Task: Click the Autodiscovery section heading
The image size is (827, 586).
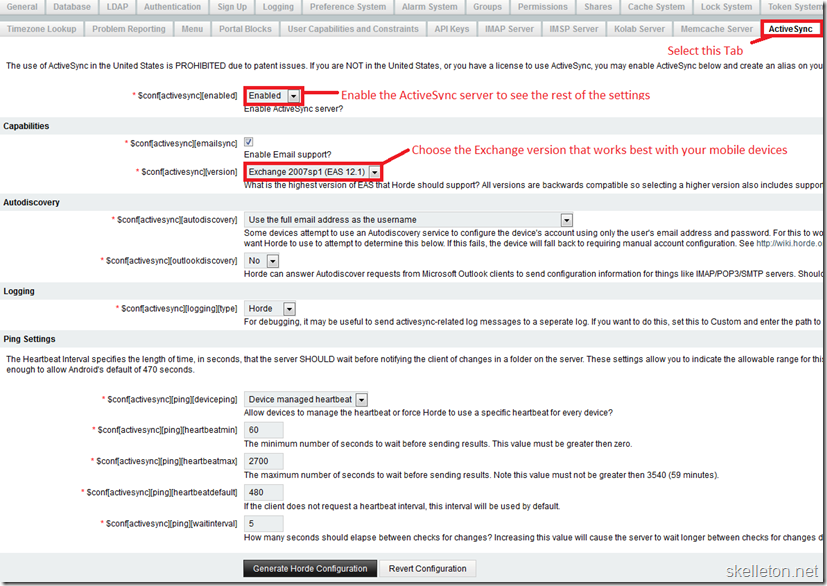Action: 32,202
